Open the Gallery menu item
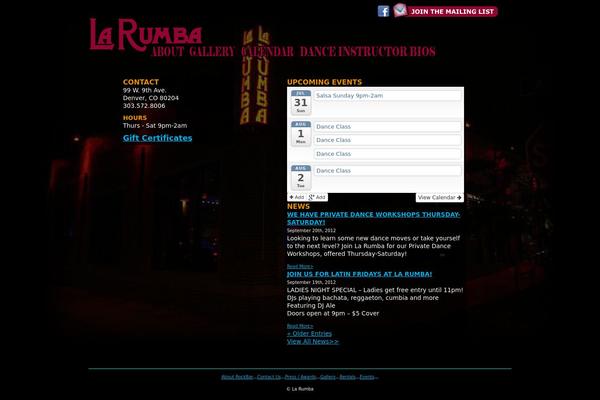600x400 pixels. pos(212,52)
